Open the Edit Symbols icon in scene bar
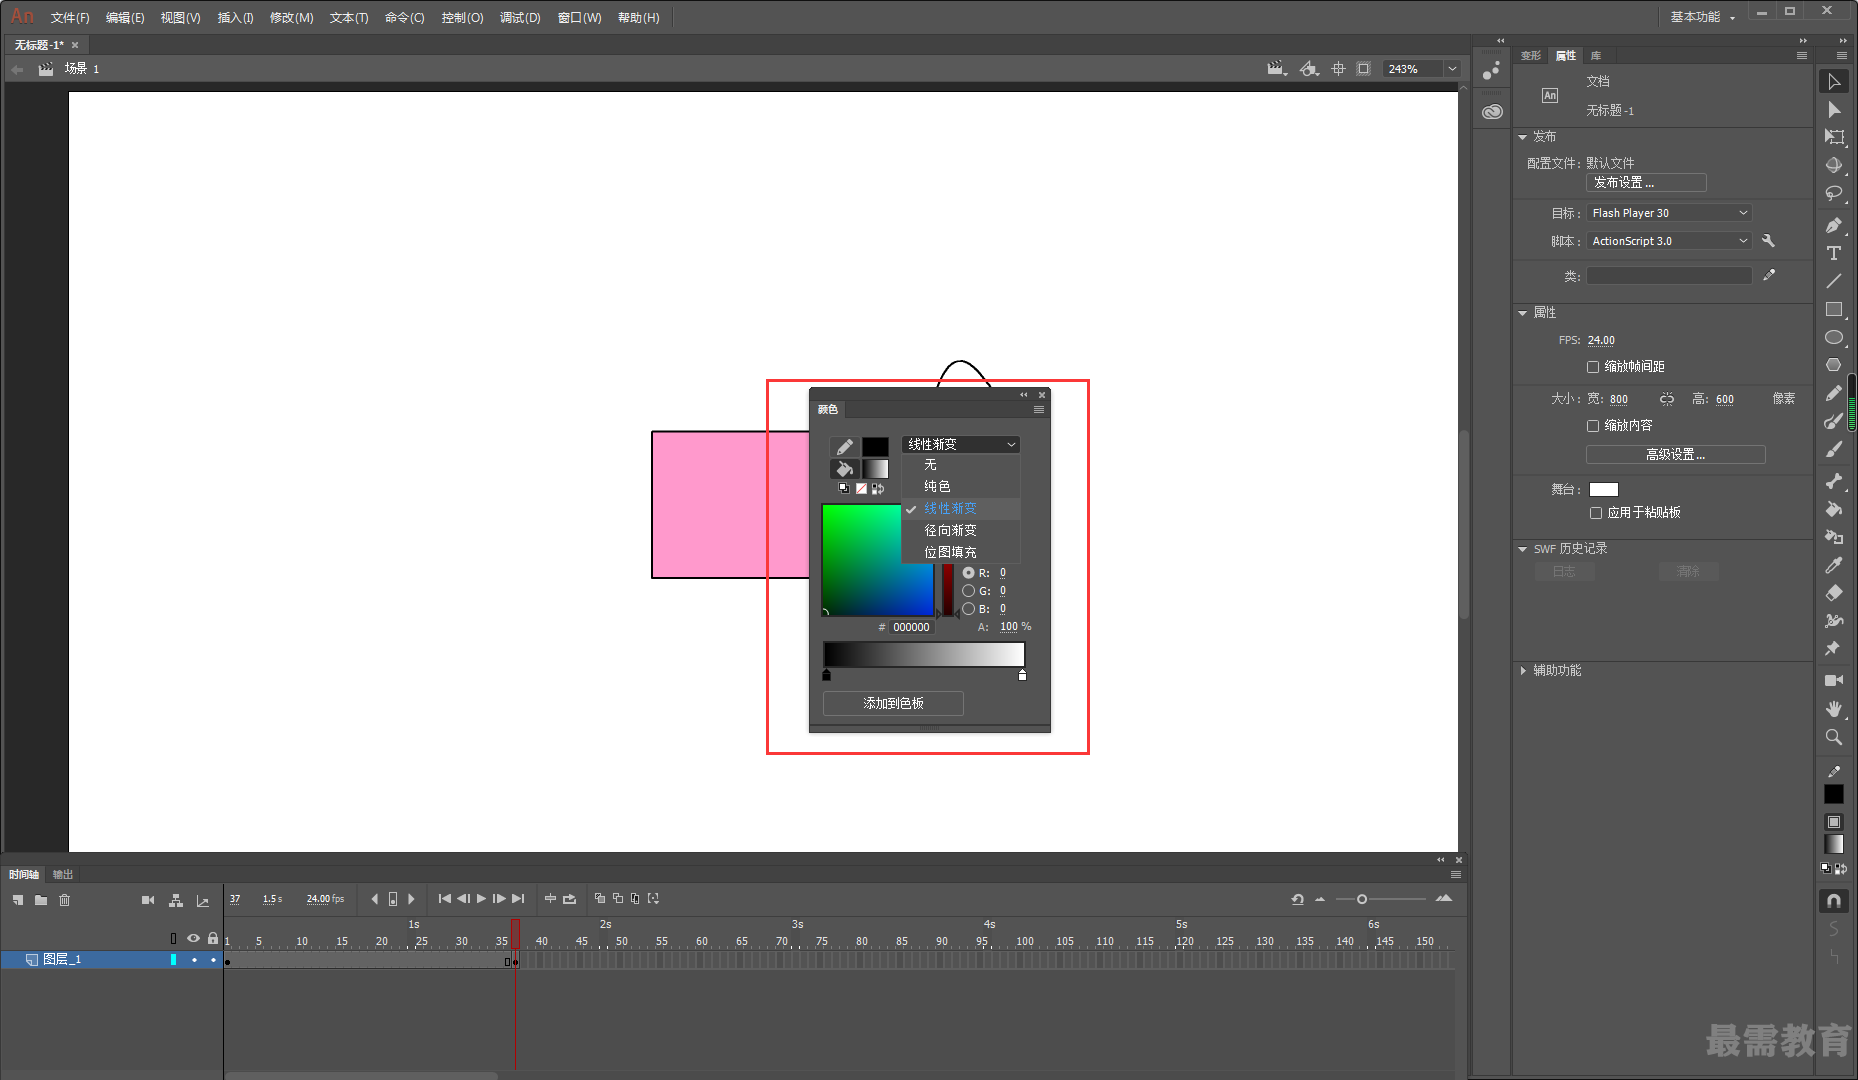Screen dimensions: 1858x1080 click(1309, 69)
